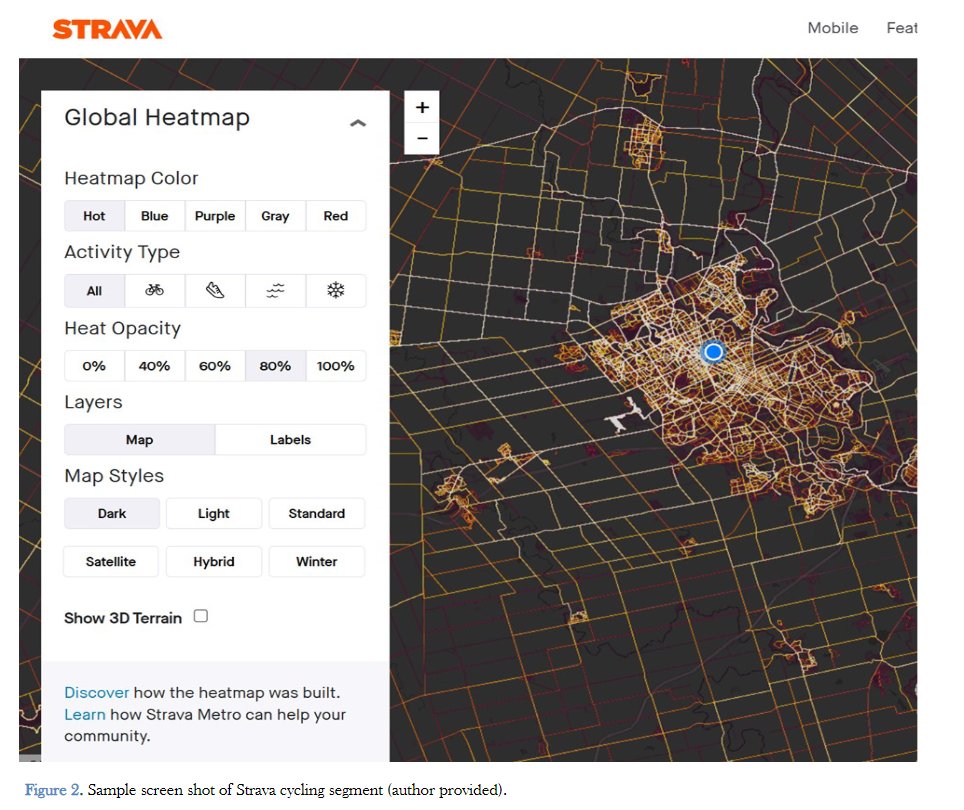Set heat opacity to 60%
The image size is (964, 810).
tap(215, 366)
